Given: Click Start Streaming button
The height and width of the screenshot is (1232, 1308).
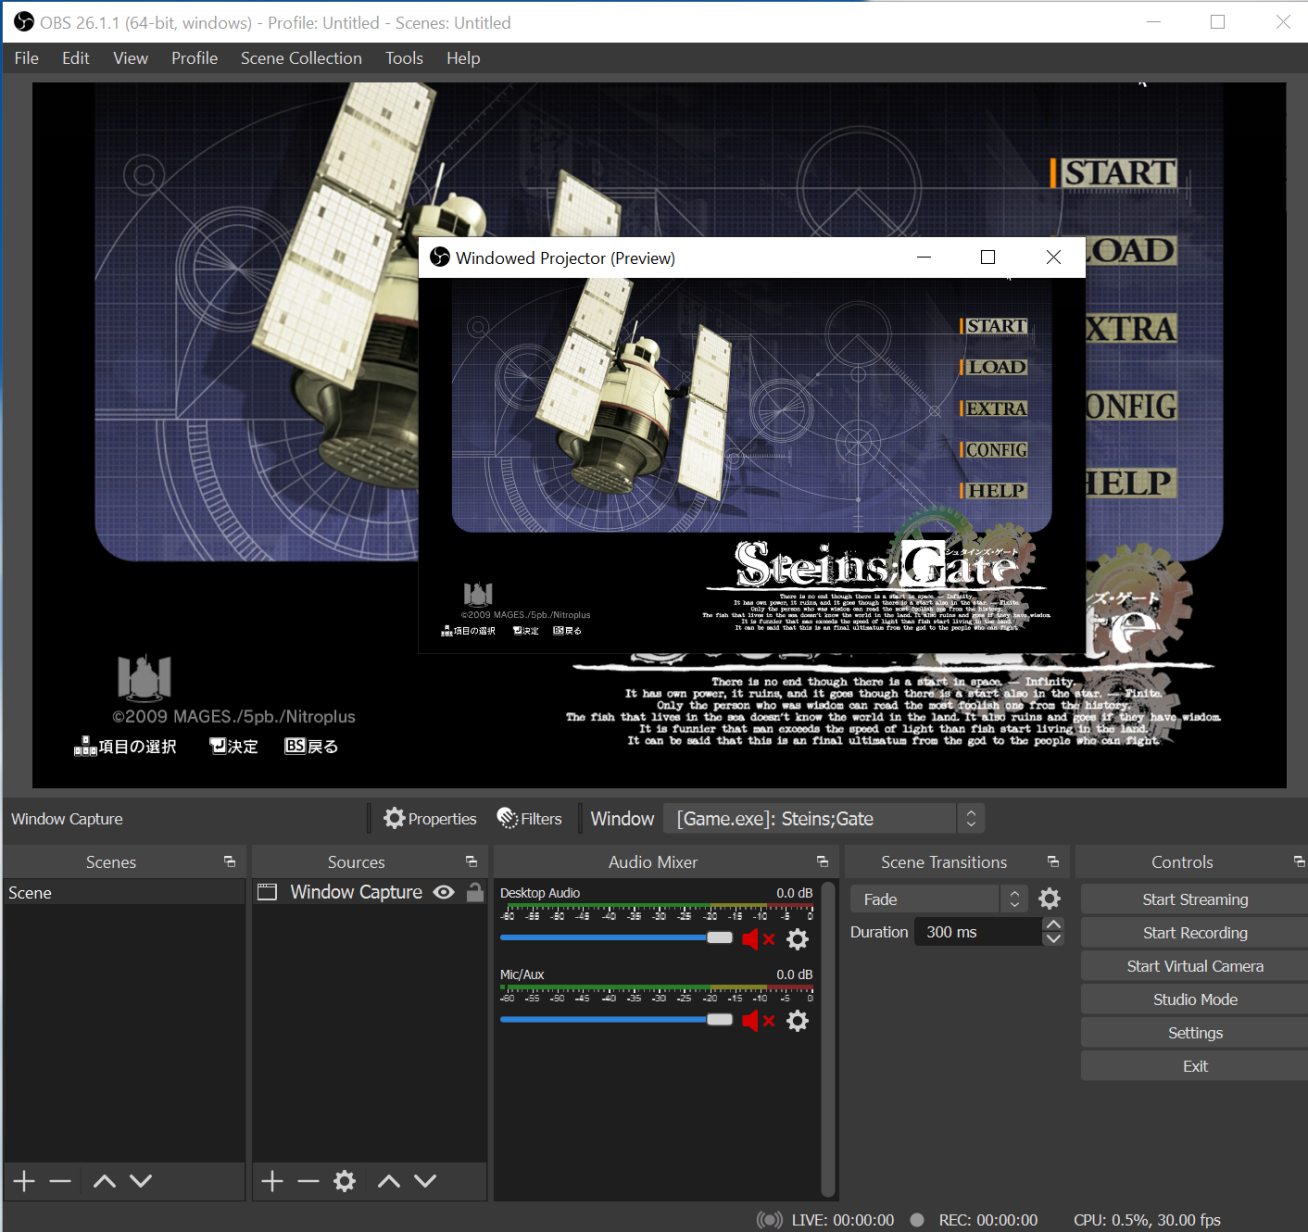Looking at the screenshot, I should [x=1195, y=899].
